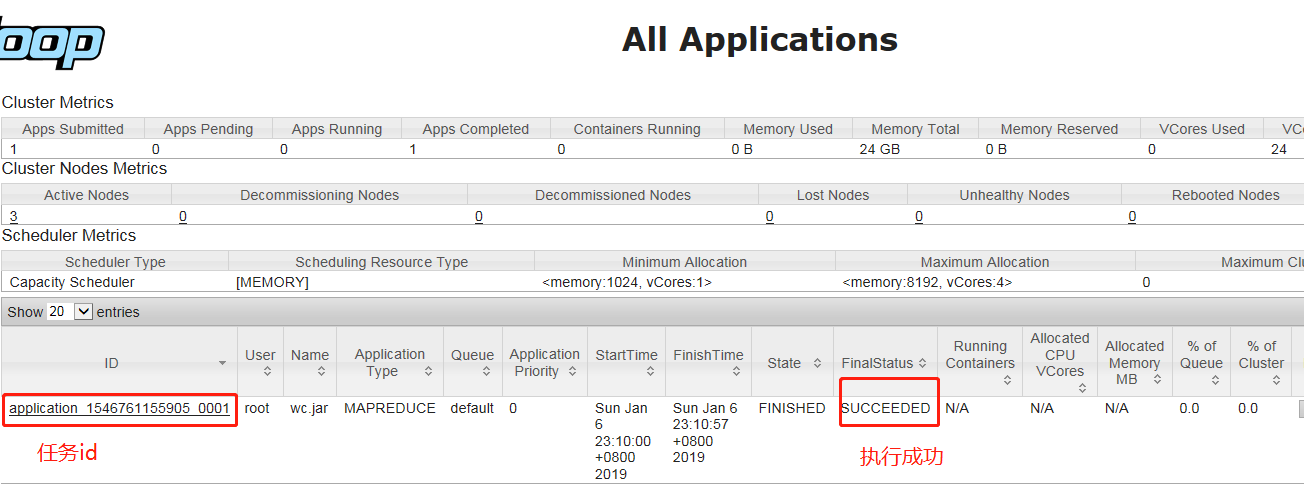Click the All Applications page heading
The image size is (1304, 484).
[x=760, y=40]
